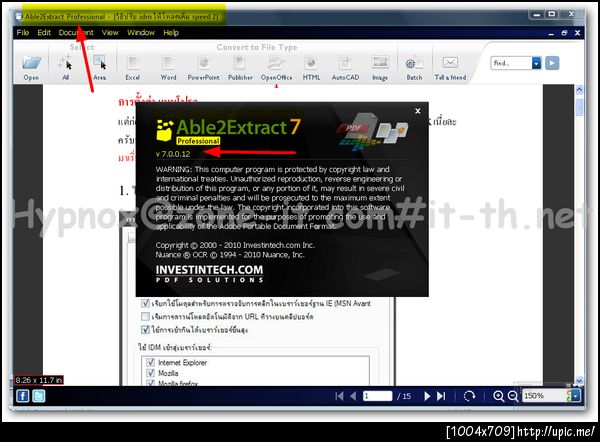Convert to PowerPoint from the toolbar
Viewport: 600px width, 442px height.
click(x=203, y=67)
